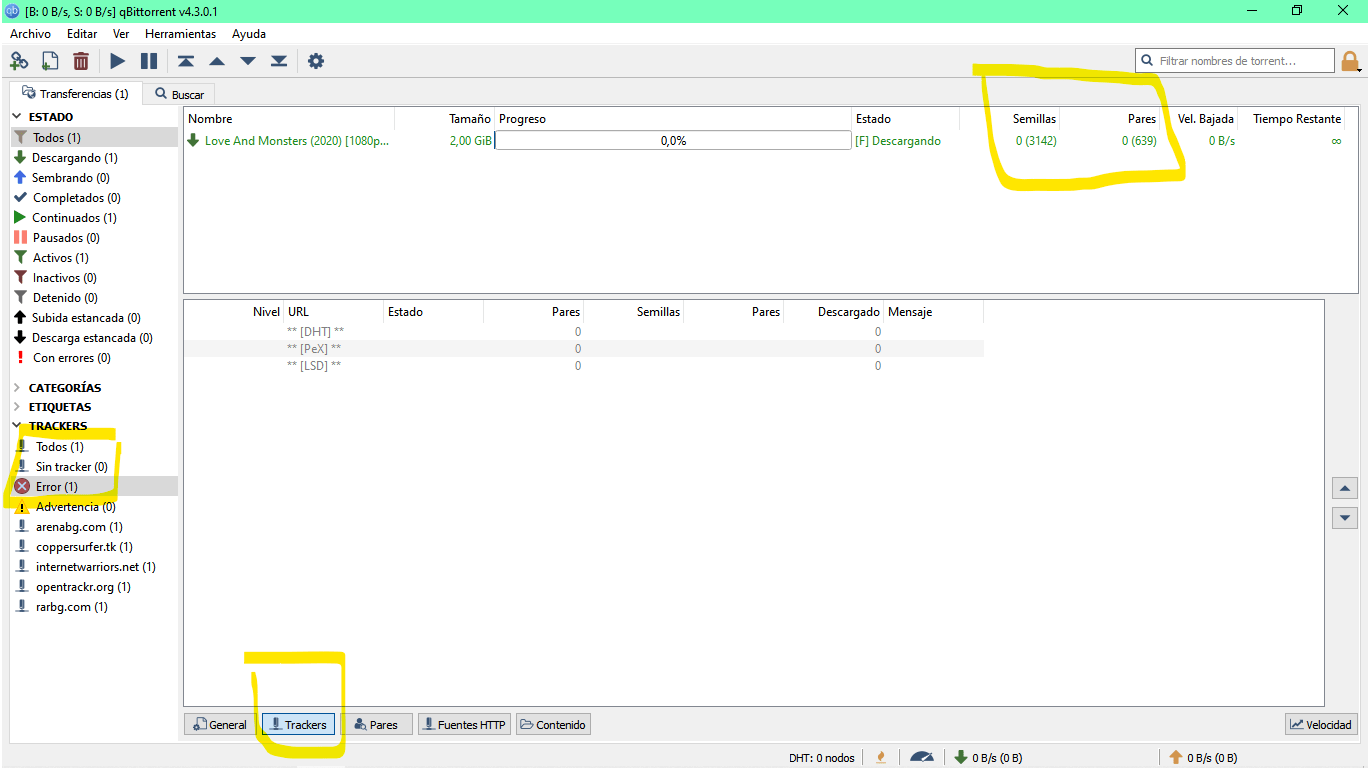The height and width of the screenshot is (768, 1368).
Task: Click the green download speed indicator in status bar
Action: (x=989, y=757)
